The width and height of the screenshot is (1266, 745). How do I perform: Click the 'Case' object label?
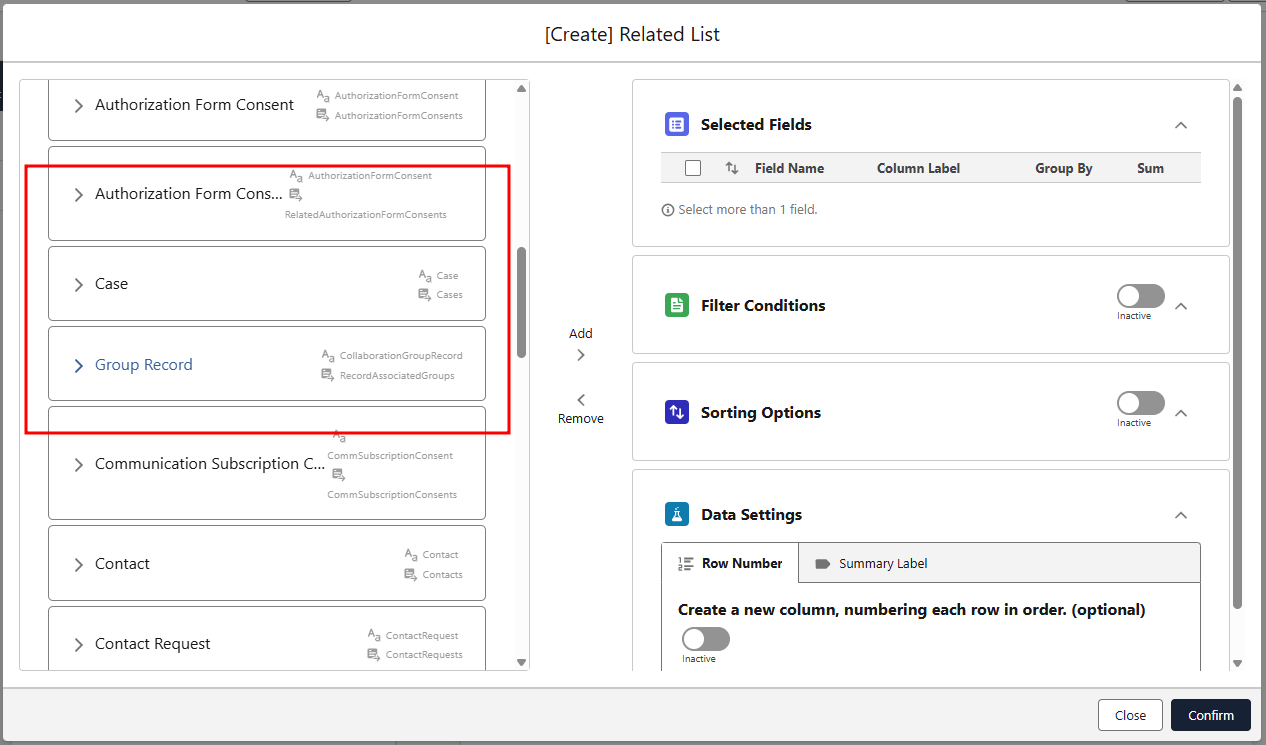click(111, 284)
